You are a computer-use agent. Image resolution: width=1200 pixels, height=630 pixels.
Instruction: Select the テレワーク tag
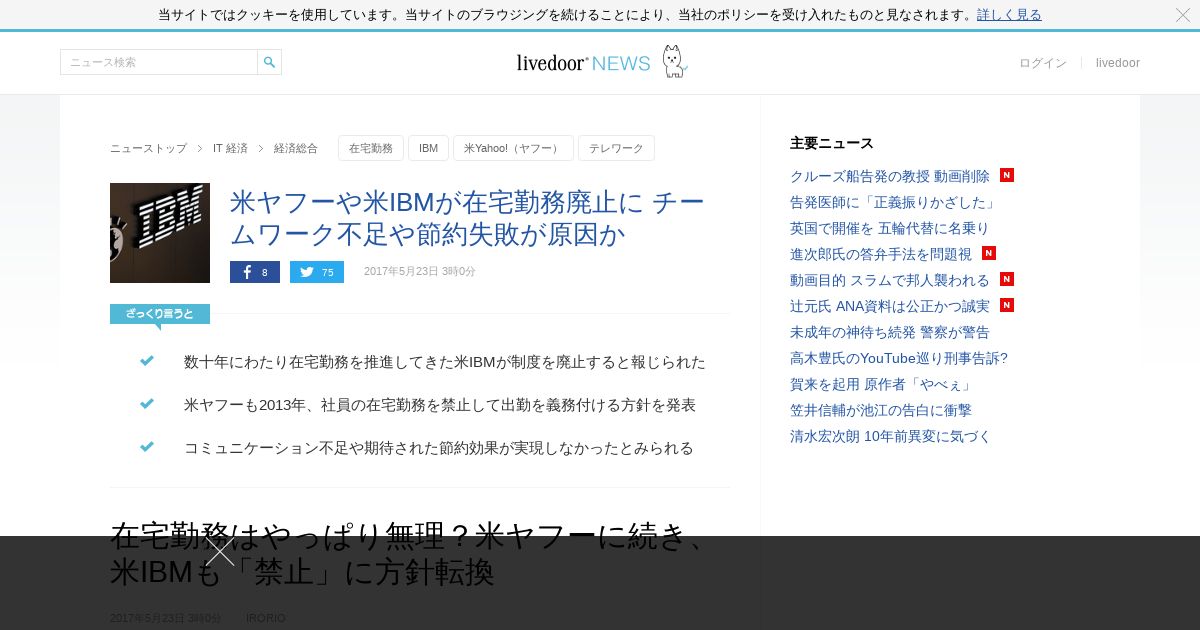click(x=616, y=148)
